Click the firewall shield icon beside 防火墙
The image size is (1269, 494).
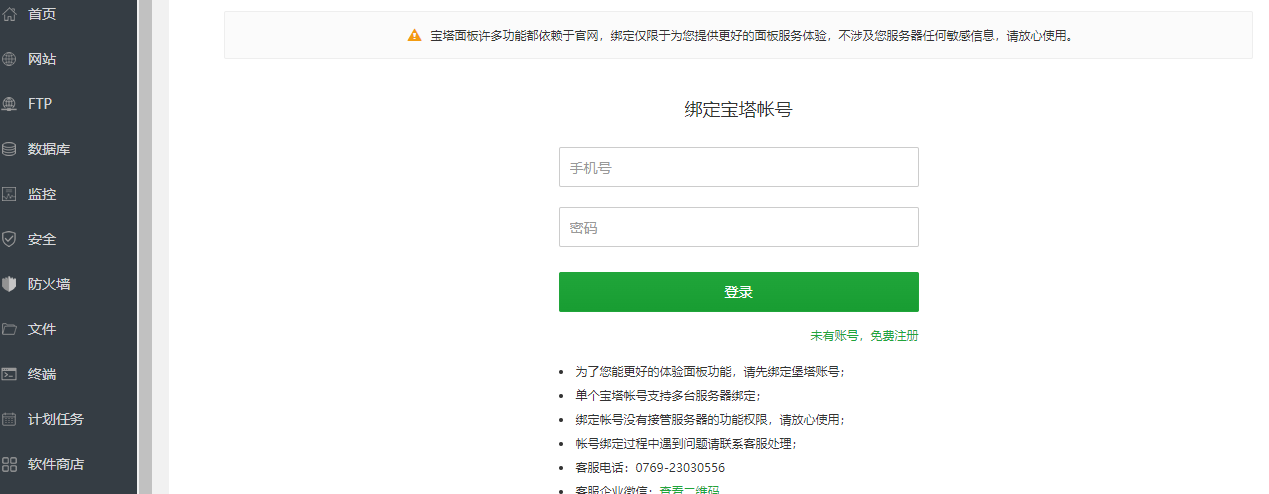point(9,284)
